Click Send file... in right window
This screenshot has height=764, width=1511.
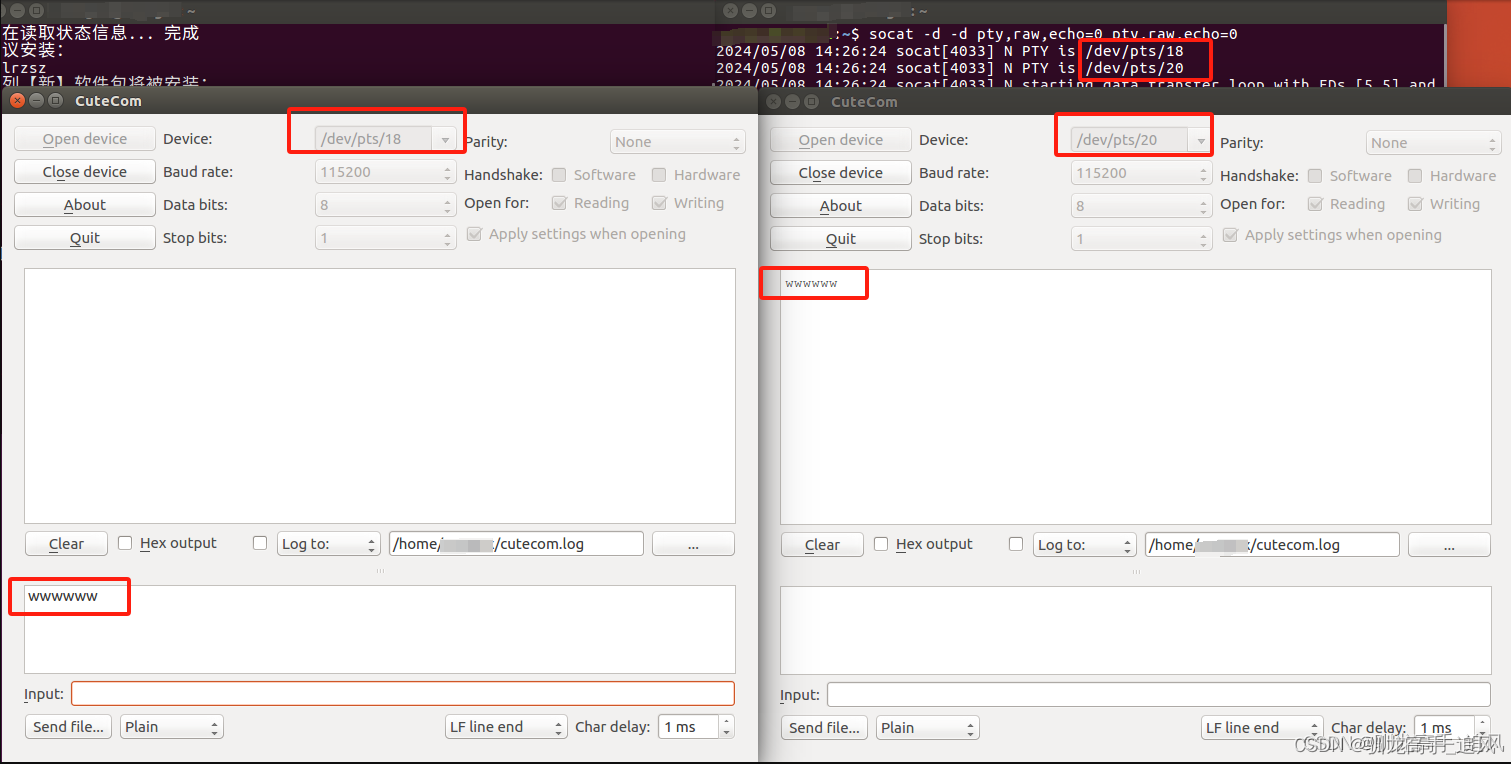click(824, 728)
